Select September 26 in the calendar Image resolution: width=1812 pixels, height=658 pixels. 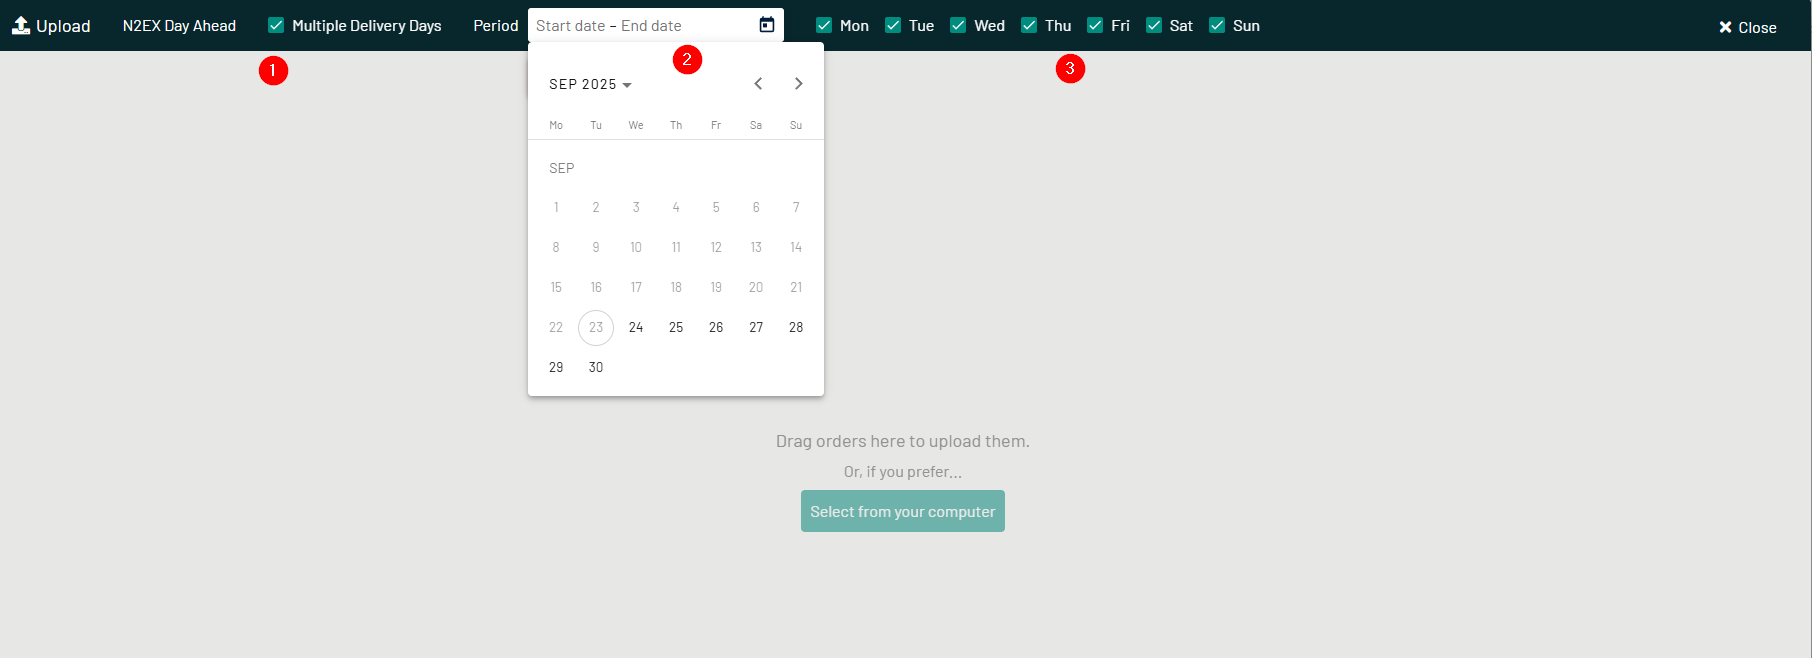[716, 327]
